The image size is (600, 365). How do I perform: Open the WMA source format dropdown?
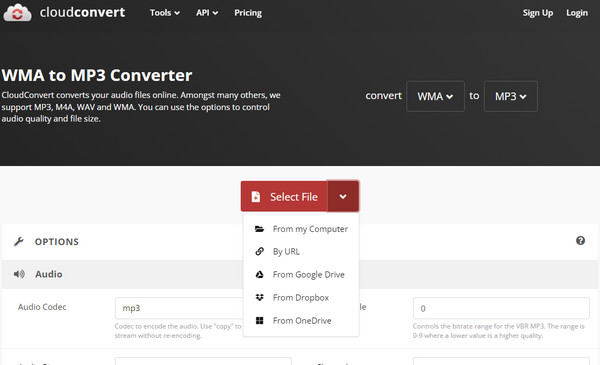tap(435, 96)
